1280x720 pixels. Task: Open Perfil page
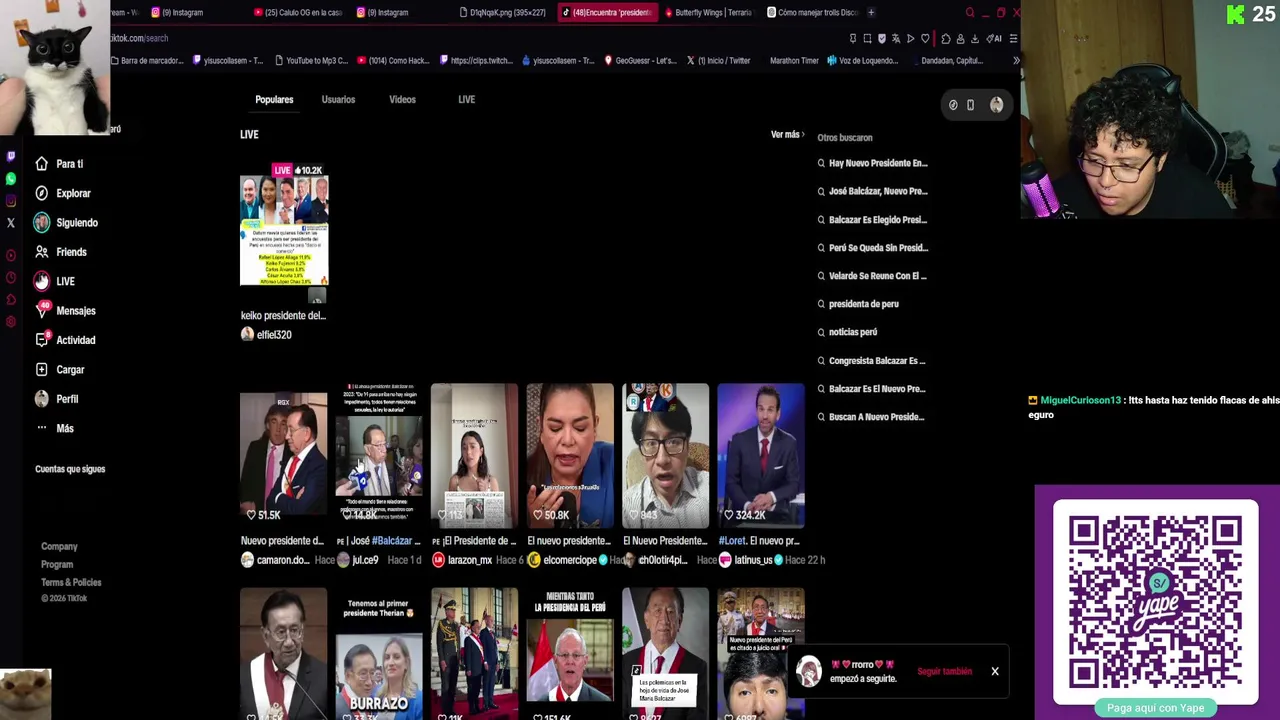click(56, 399)
